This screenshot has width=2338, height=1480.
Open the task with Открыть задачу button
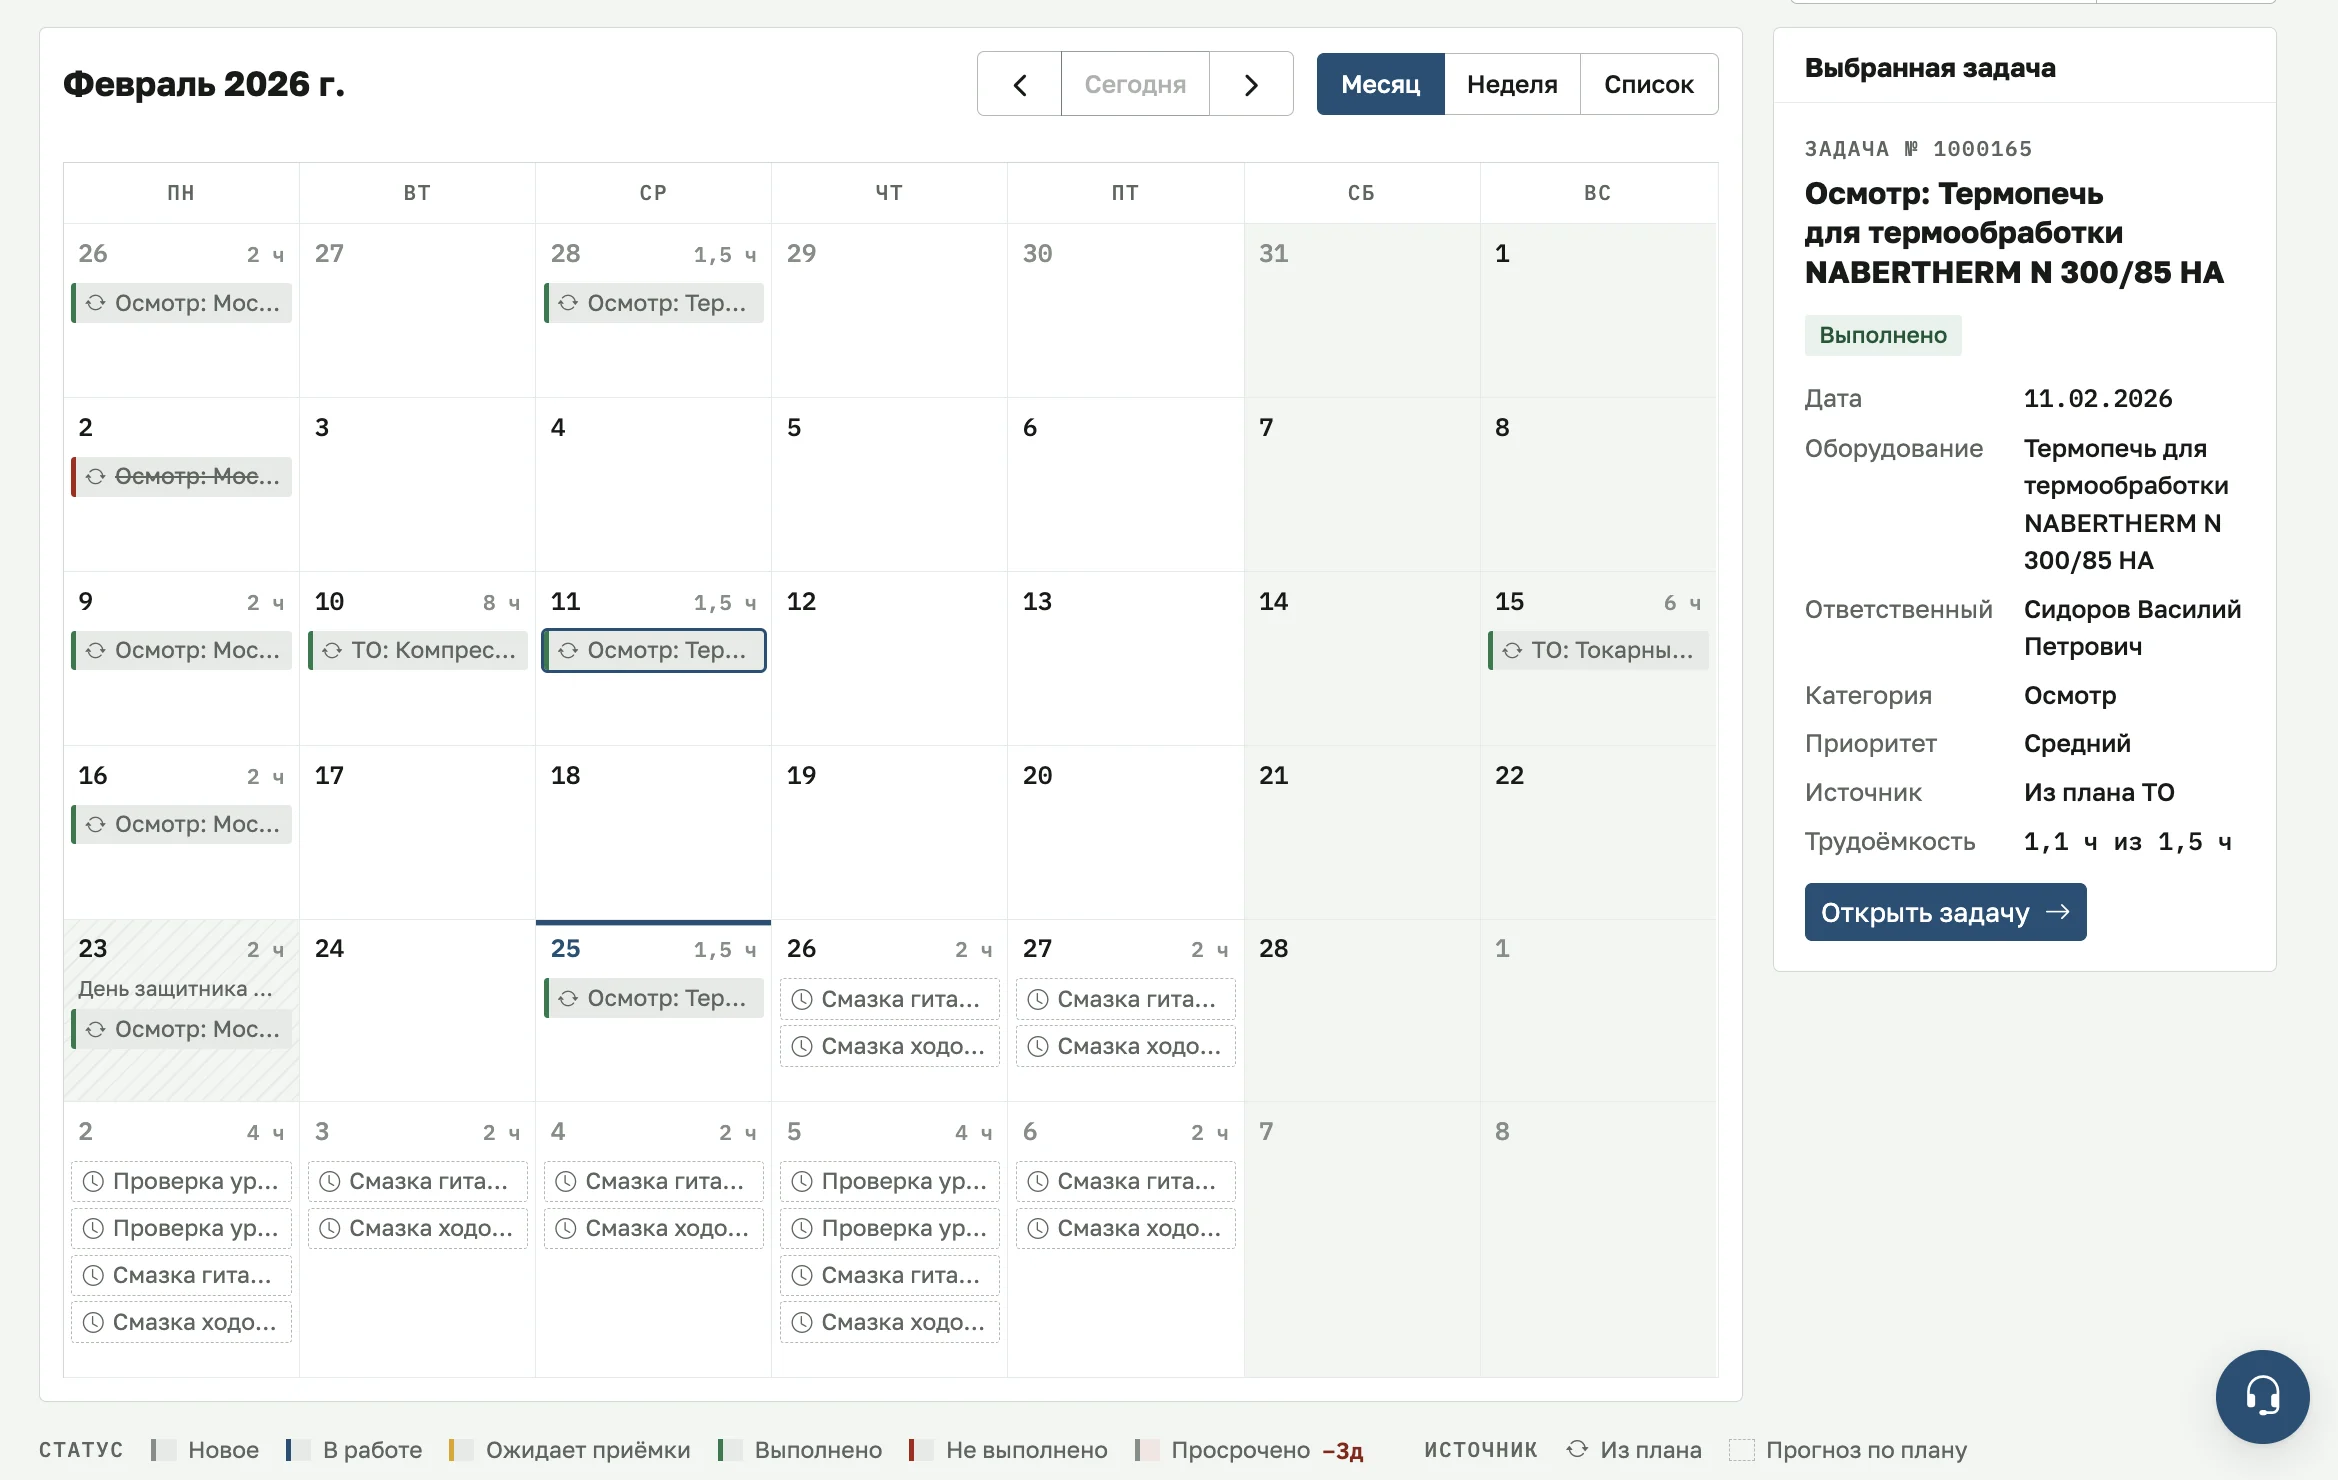pos(1945,912)
